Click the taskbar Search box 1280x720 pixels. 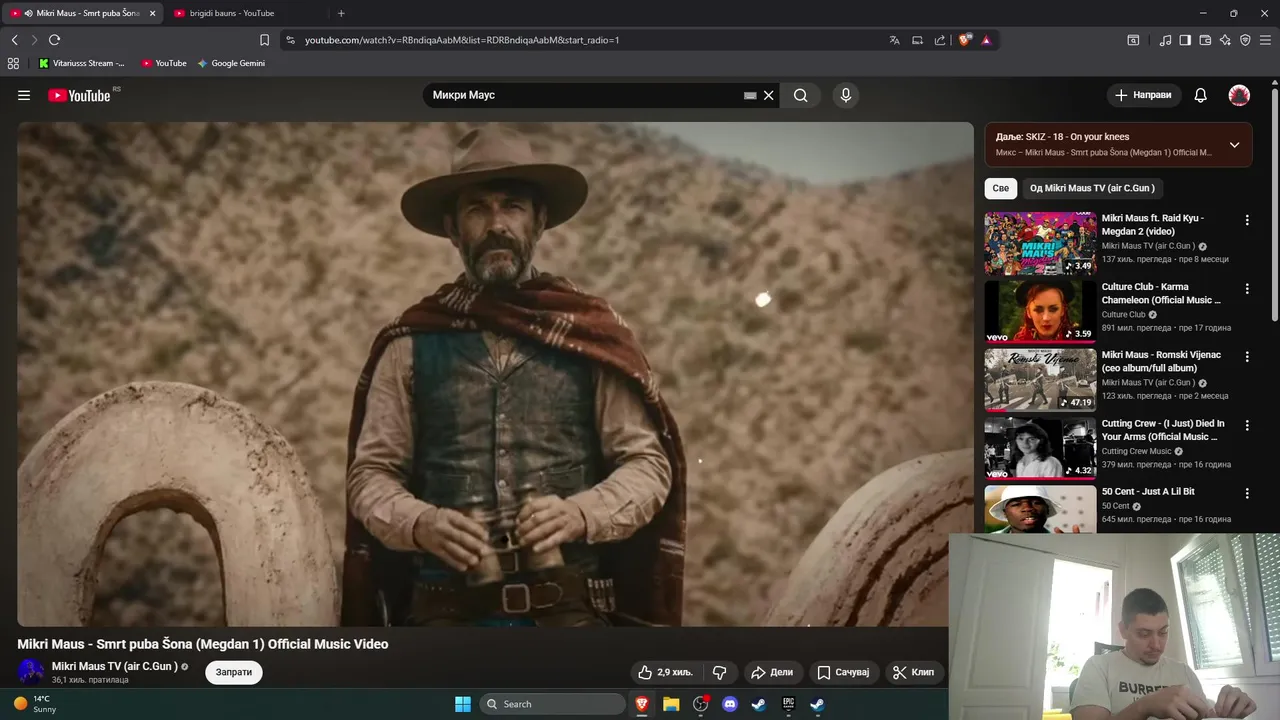(x=552, y=704)
